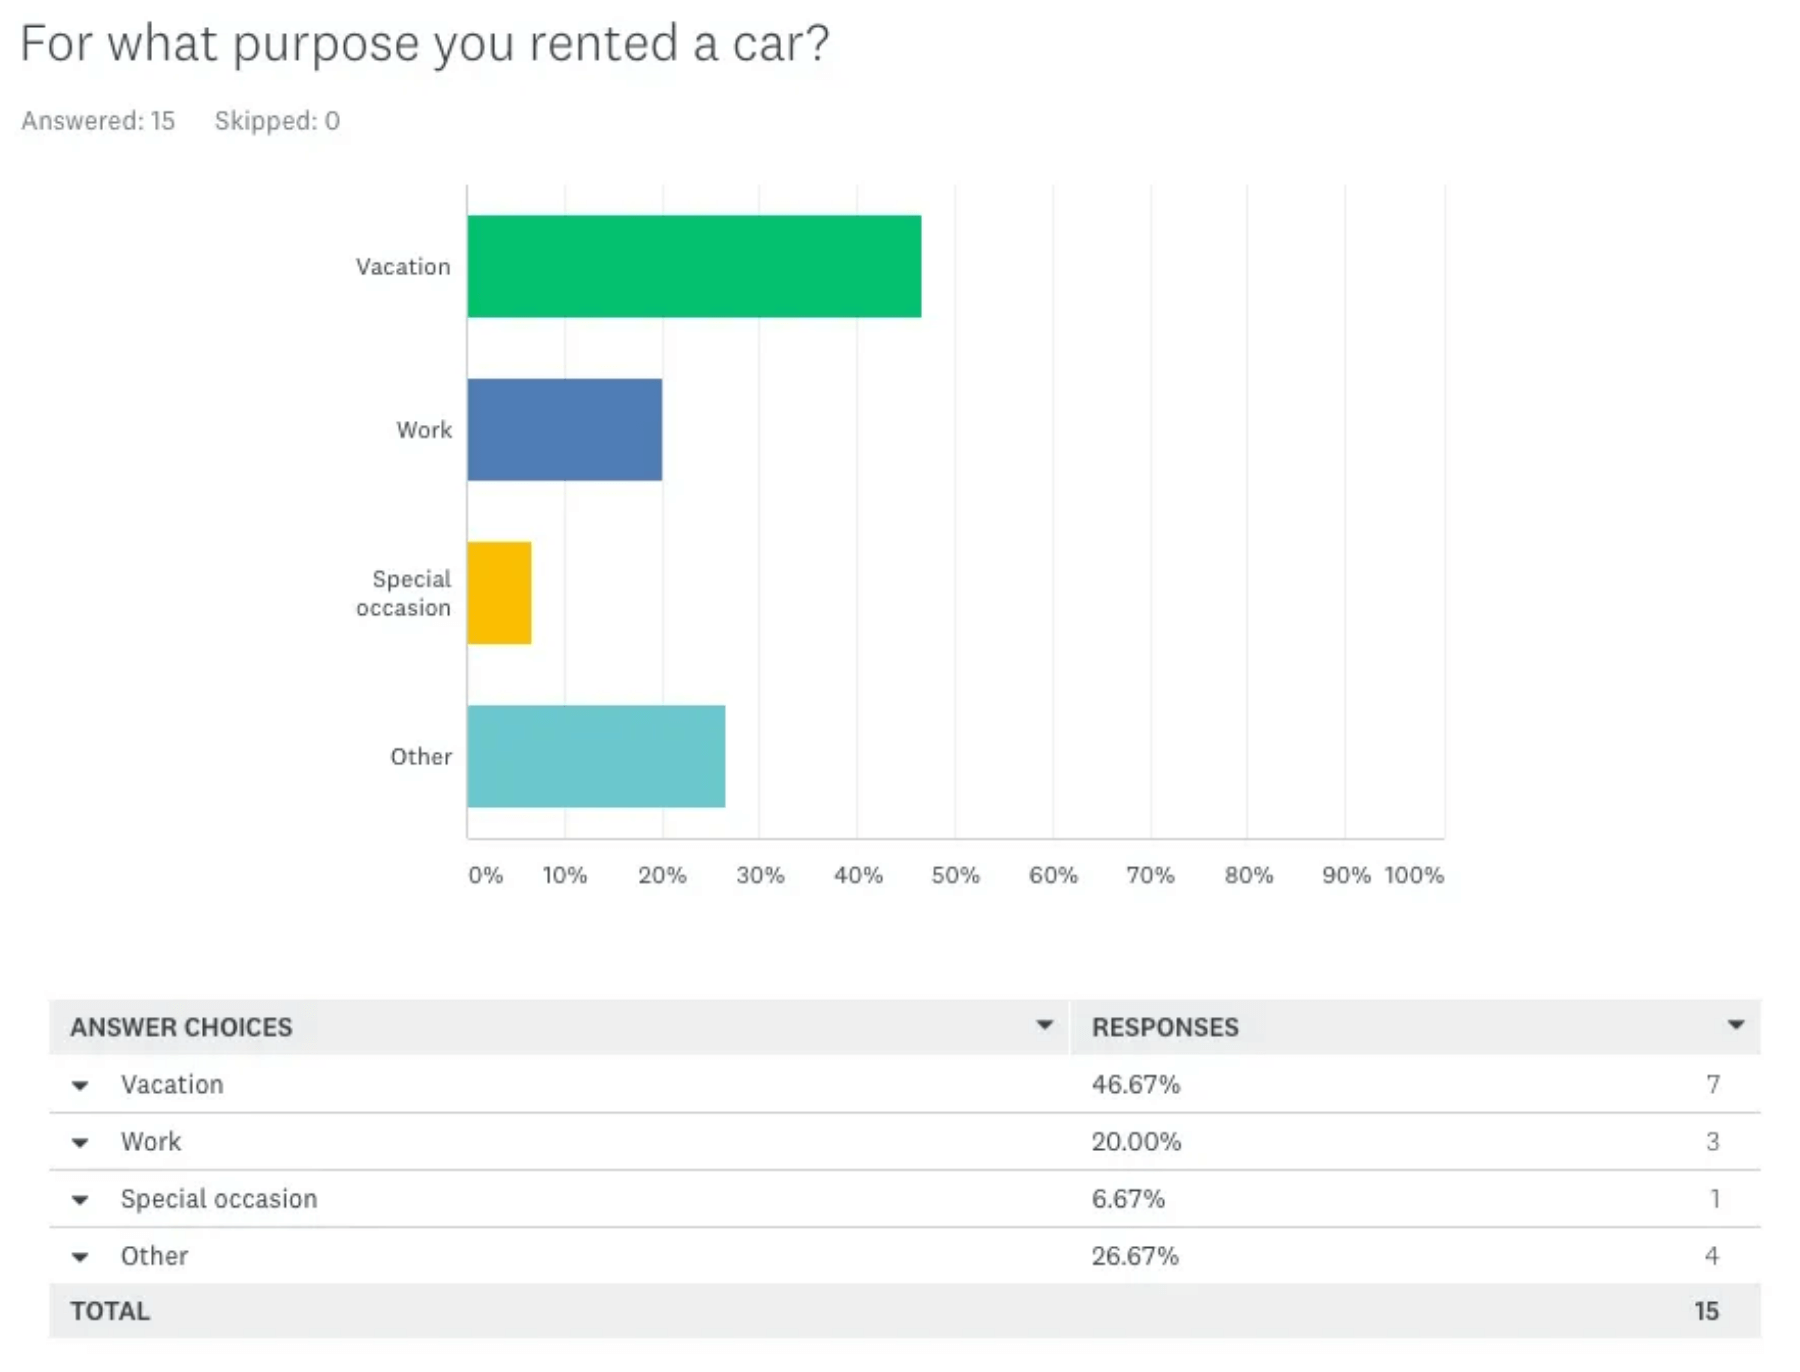Click the Vacation axis label
The image size is (1800, 1372).
coord(403,267)
